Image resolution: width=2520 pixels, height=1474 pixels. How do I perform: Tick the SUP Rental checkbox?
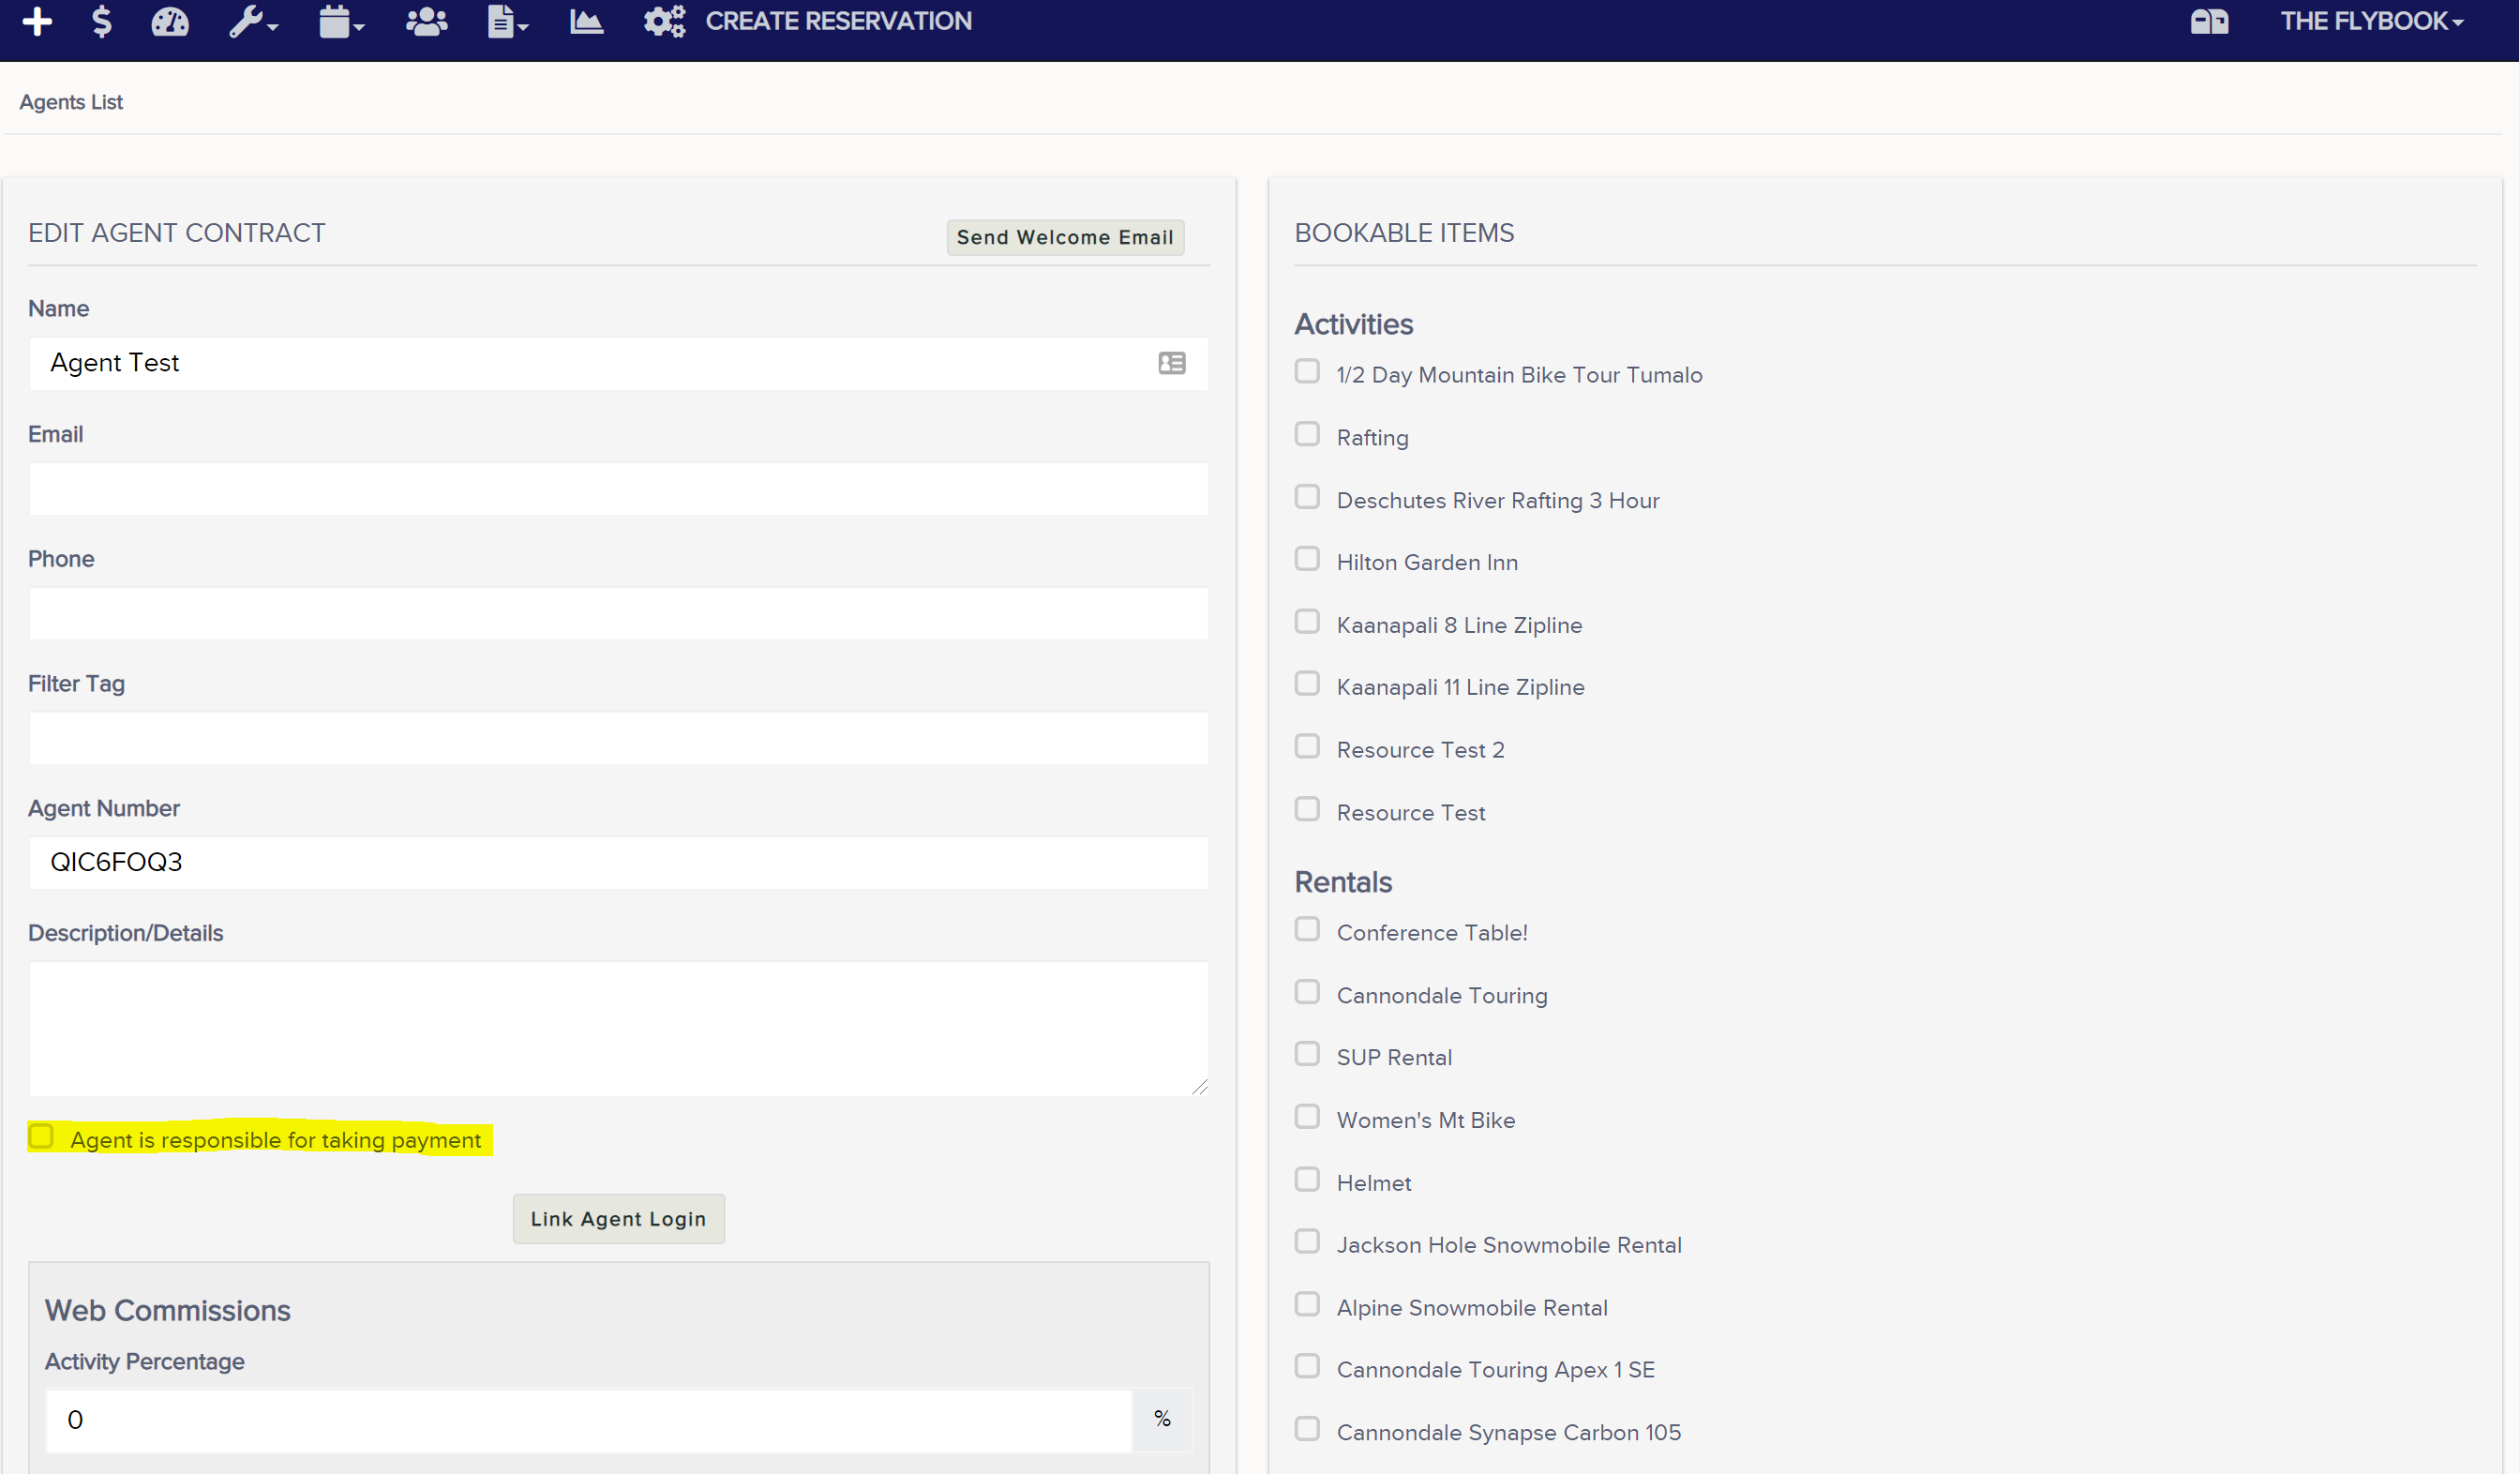[x=1307, y=1054]
